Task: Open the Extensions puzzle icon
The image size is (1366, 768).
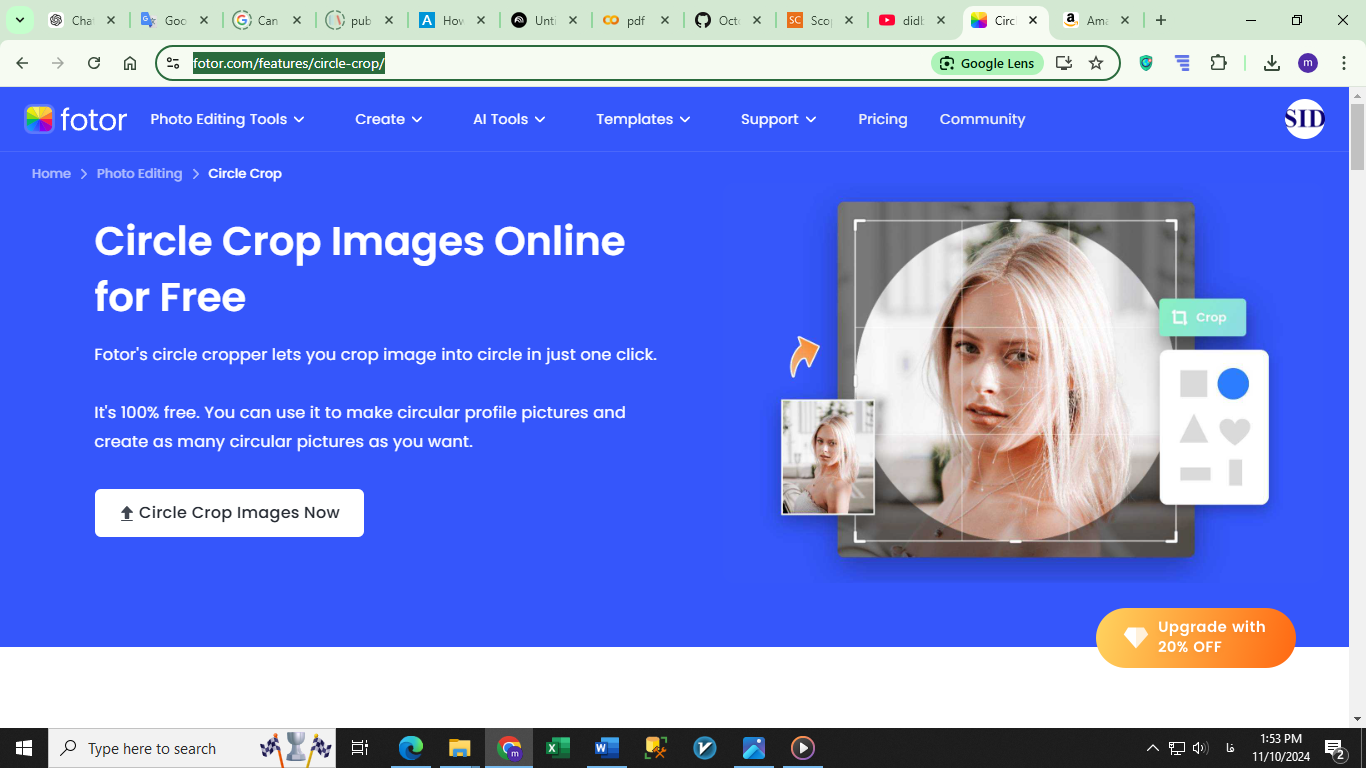Action: pos(1218,63)
